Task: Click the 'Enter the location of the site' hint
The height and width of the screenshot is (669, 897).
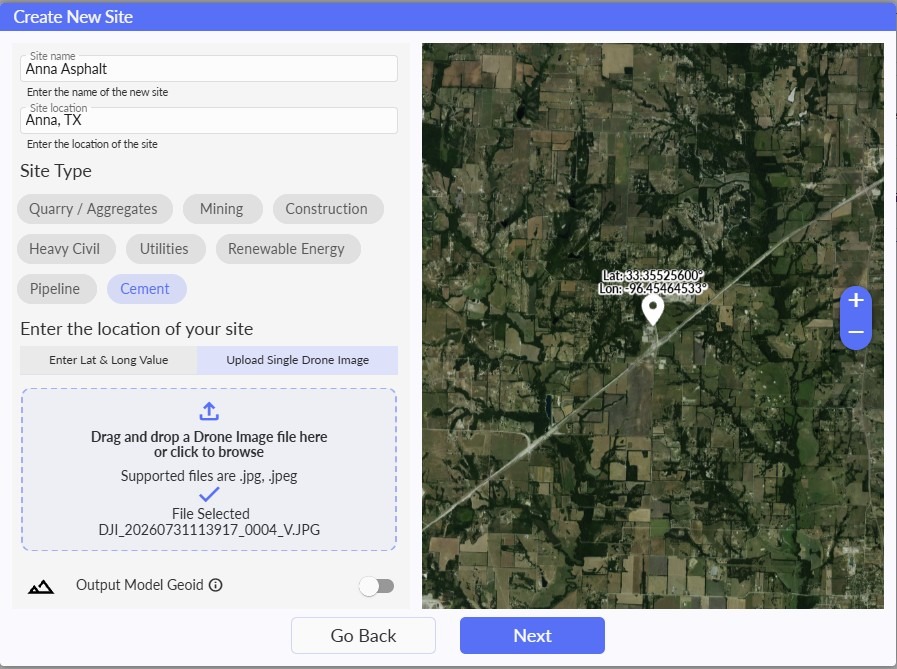Action: tap(92, 144)
